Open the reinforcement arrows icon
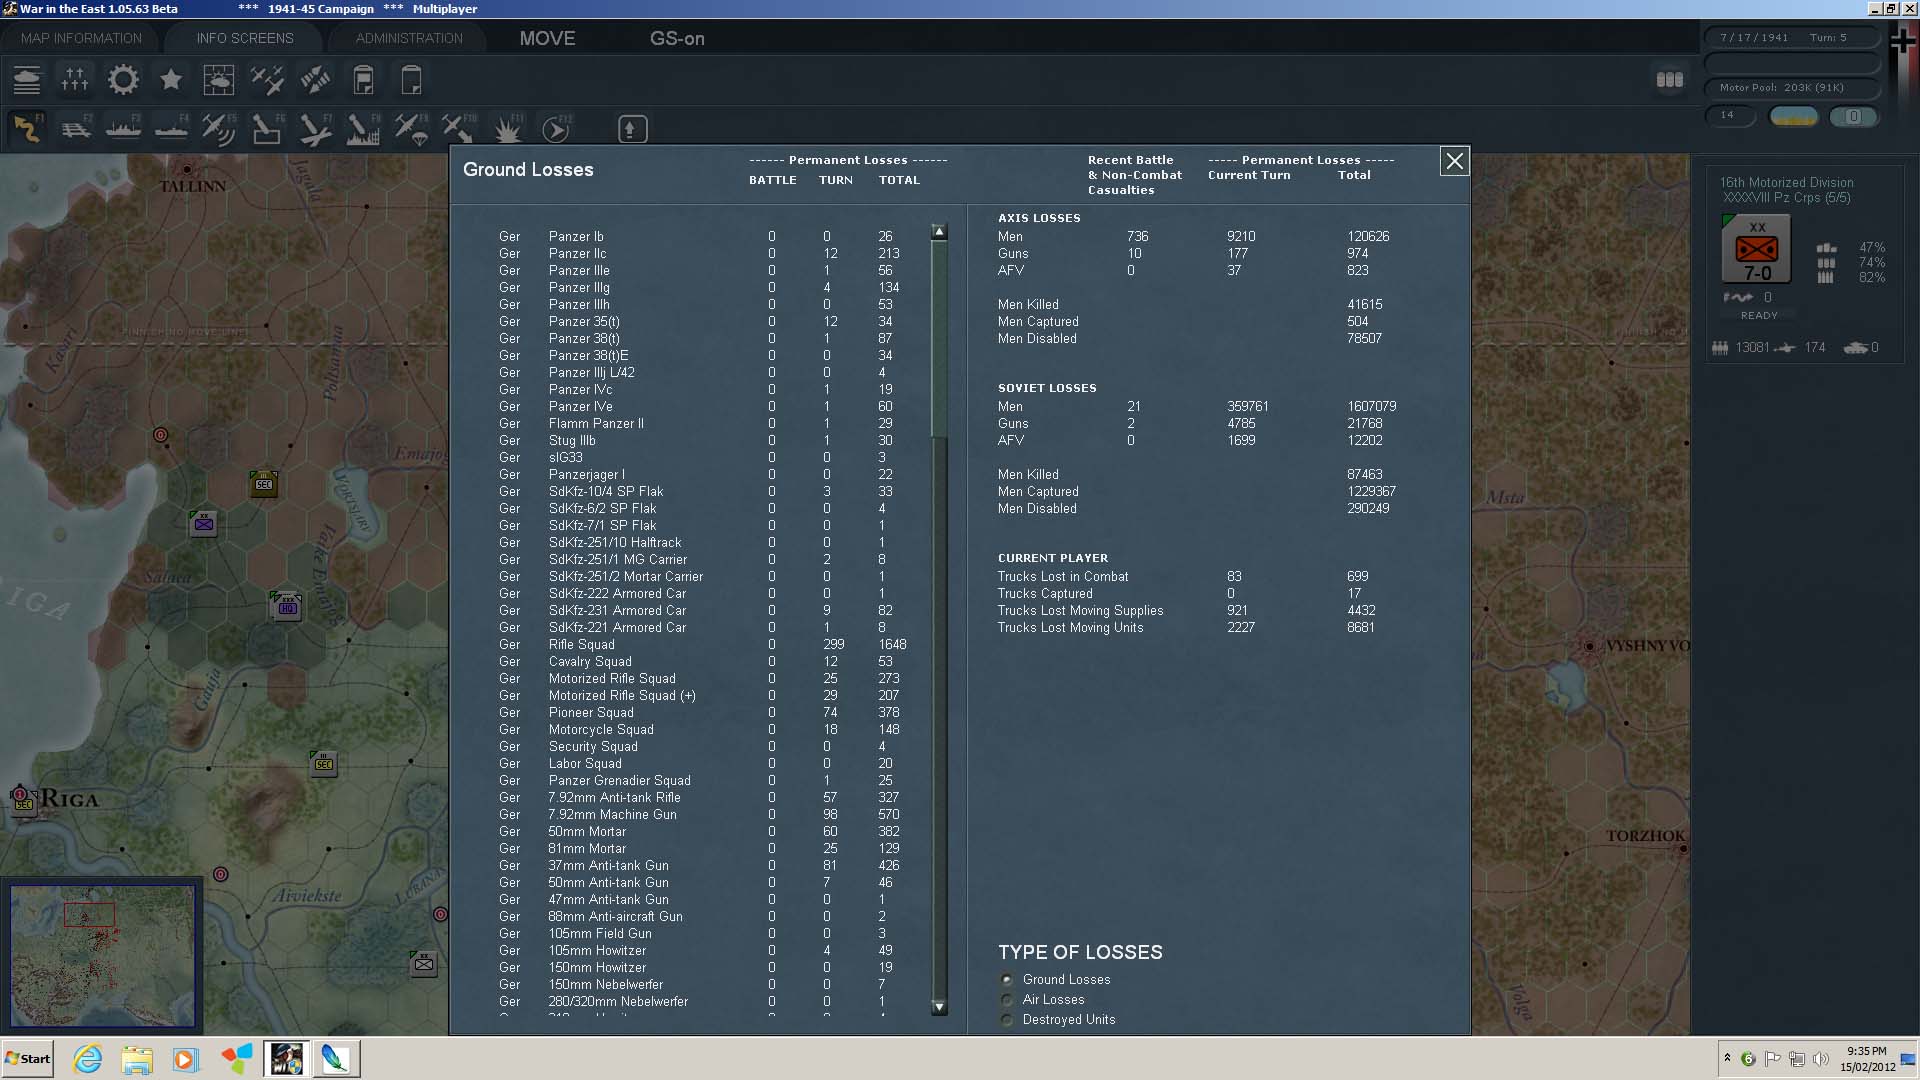1920x1080 pixels. pyautogui.click(x=315, y=80)
